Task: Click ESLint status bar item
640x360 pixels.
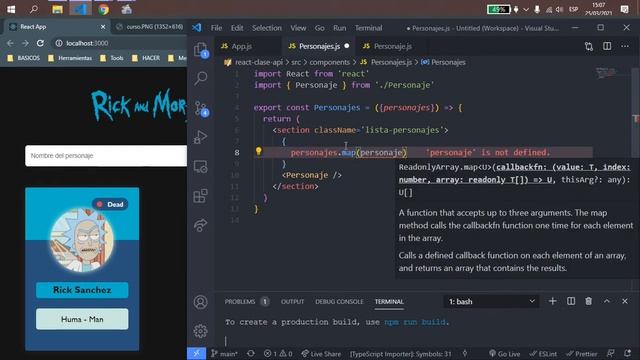Action: (543, 353)
